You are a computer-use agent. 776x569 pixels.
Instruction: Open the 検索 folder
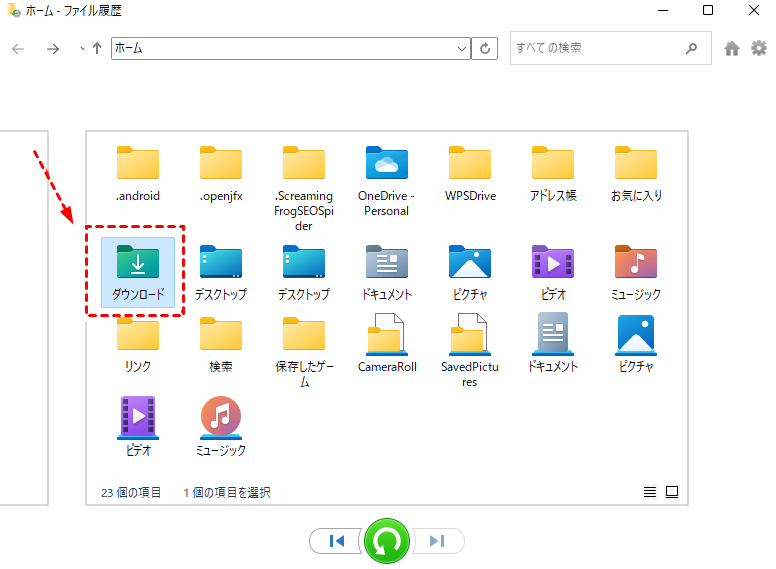click(x=221, y=345)
